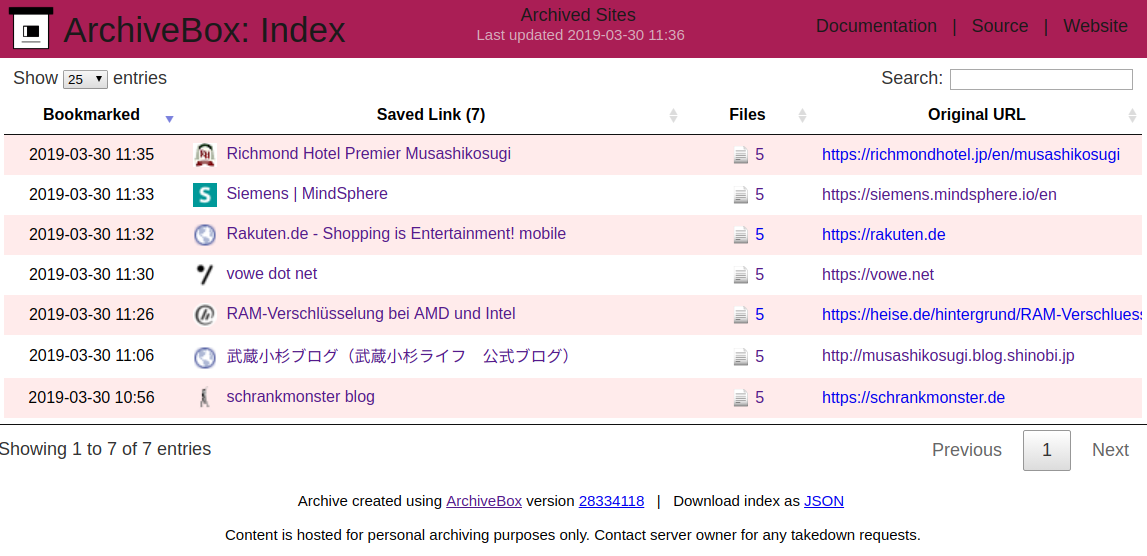Open version 28334118 link
This screenshot has width=1147, height=556.
point(612,501)
